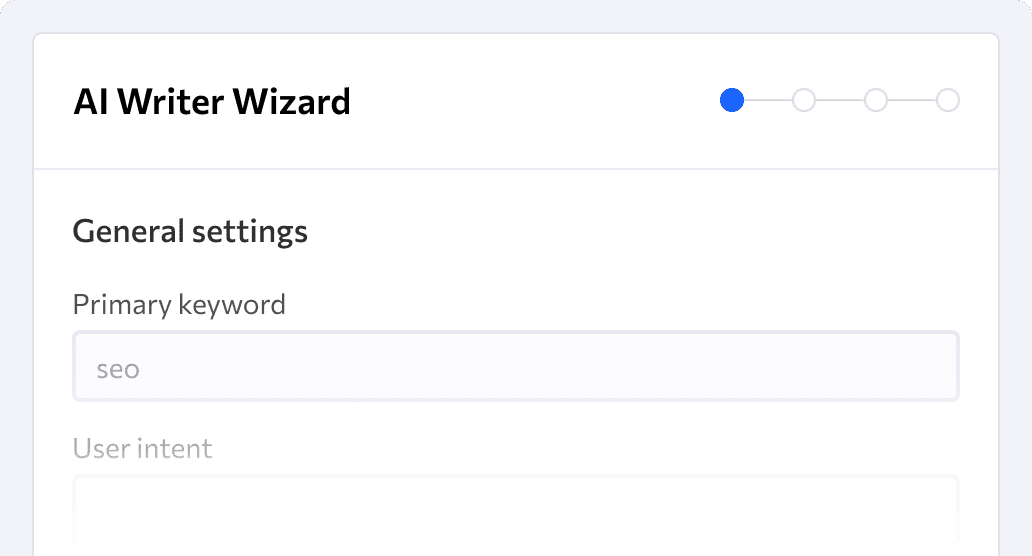Click the connector line between steps two and three

pyautogui.click(x=840, y=101)
